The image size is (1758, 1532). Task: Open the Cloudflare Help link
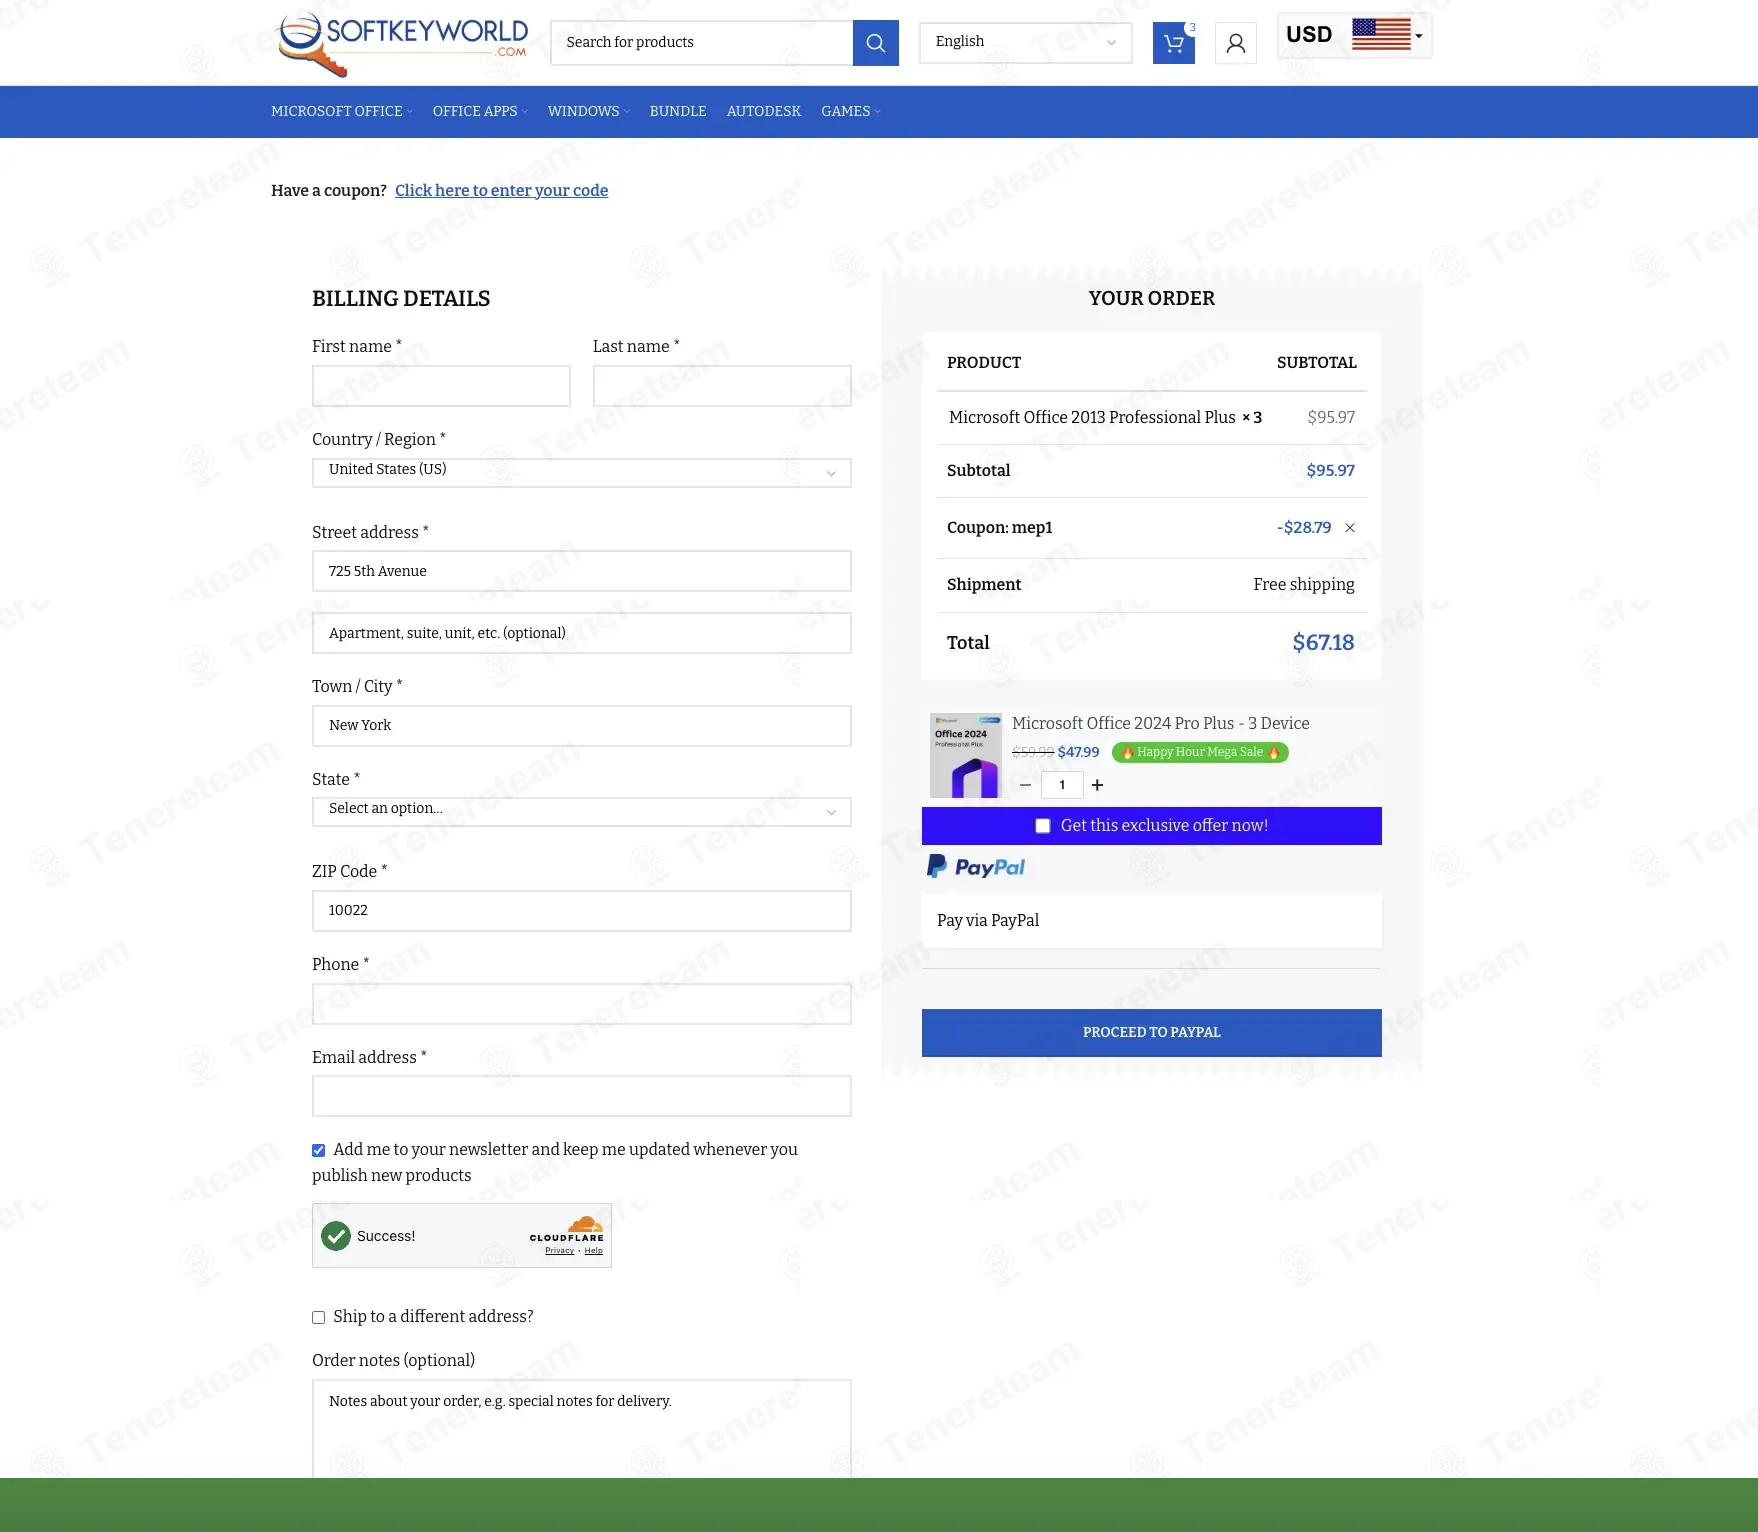pos(594,1251)
